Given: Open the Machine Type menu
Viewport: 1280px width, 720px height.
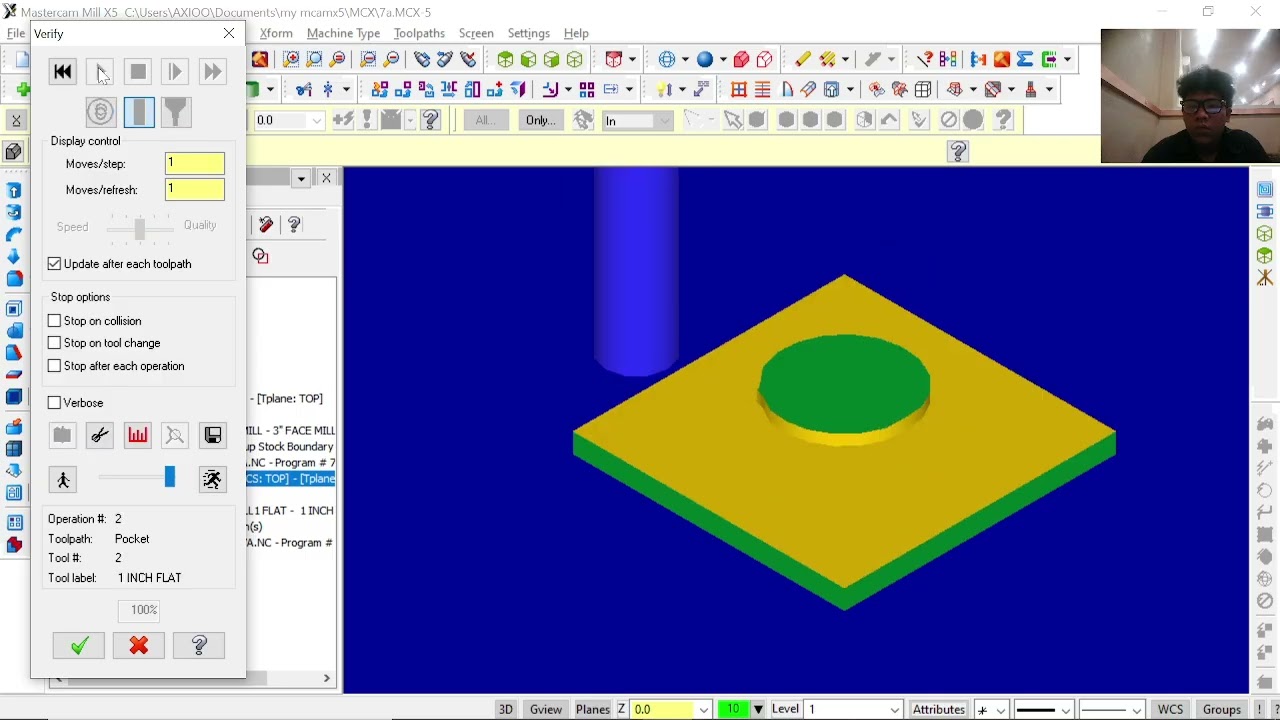Looking at the screenshot, I should pyautogui.click(x=343, y=33).
